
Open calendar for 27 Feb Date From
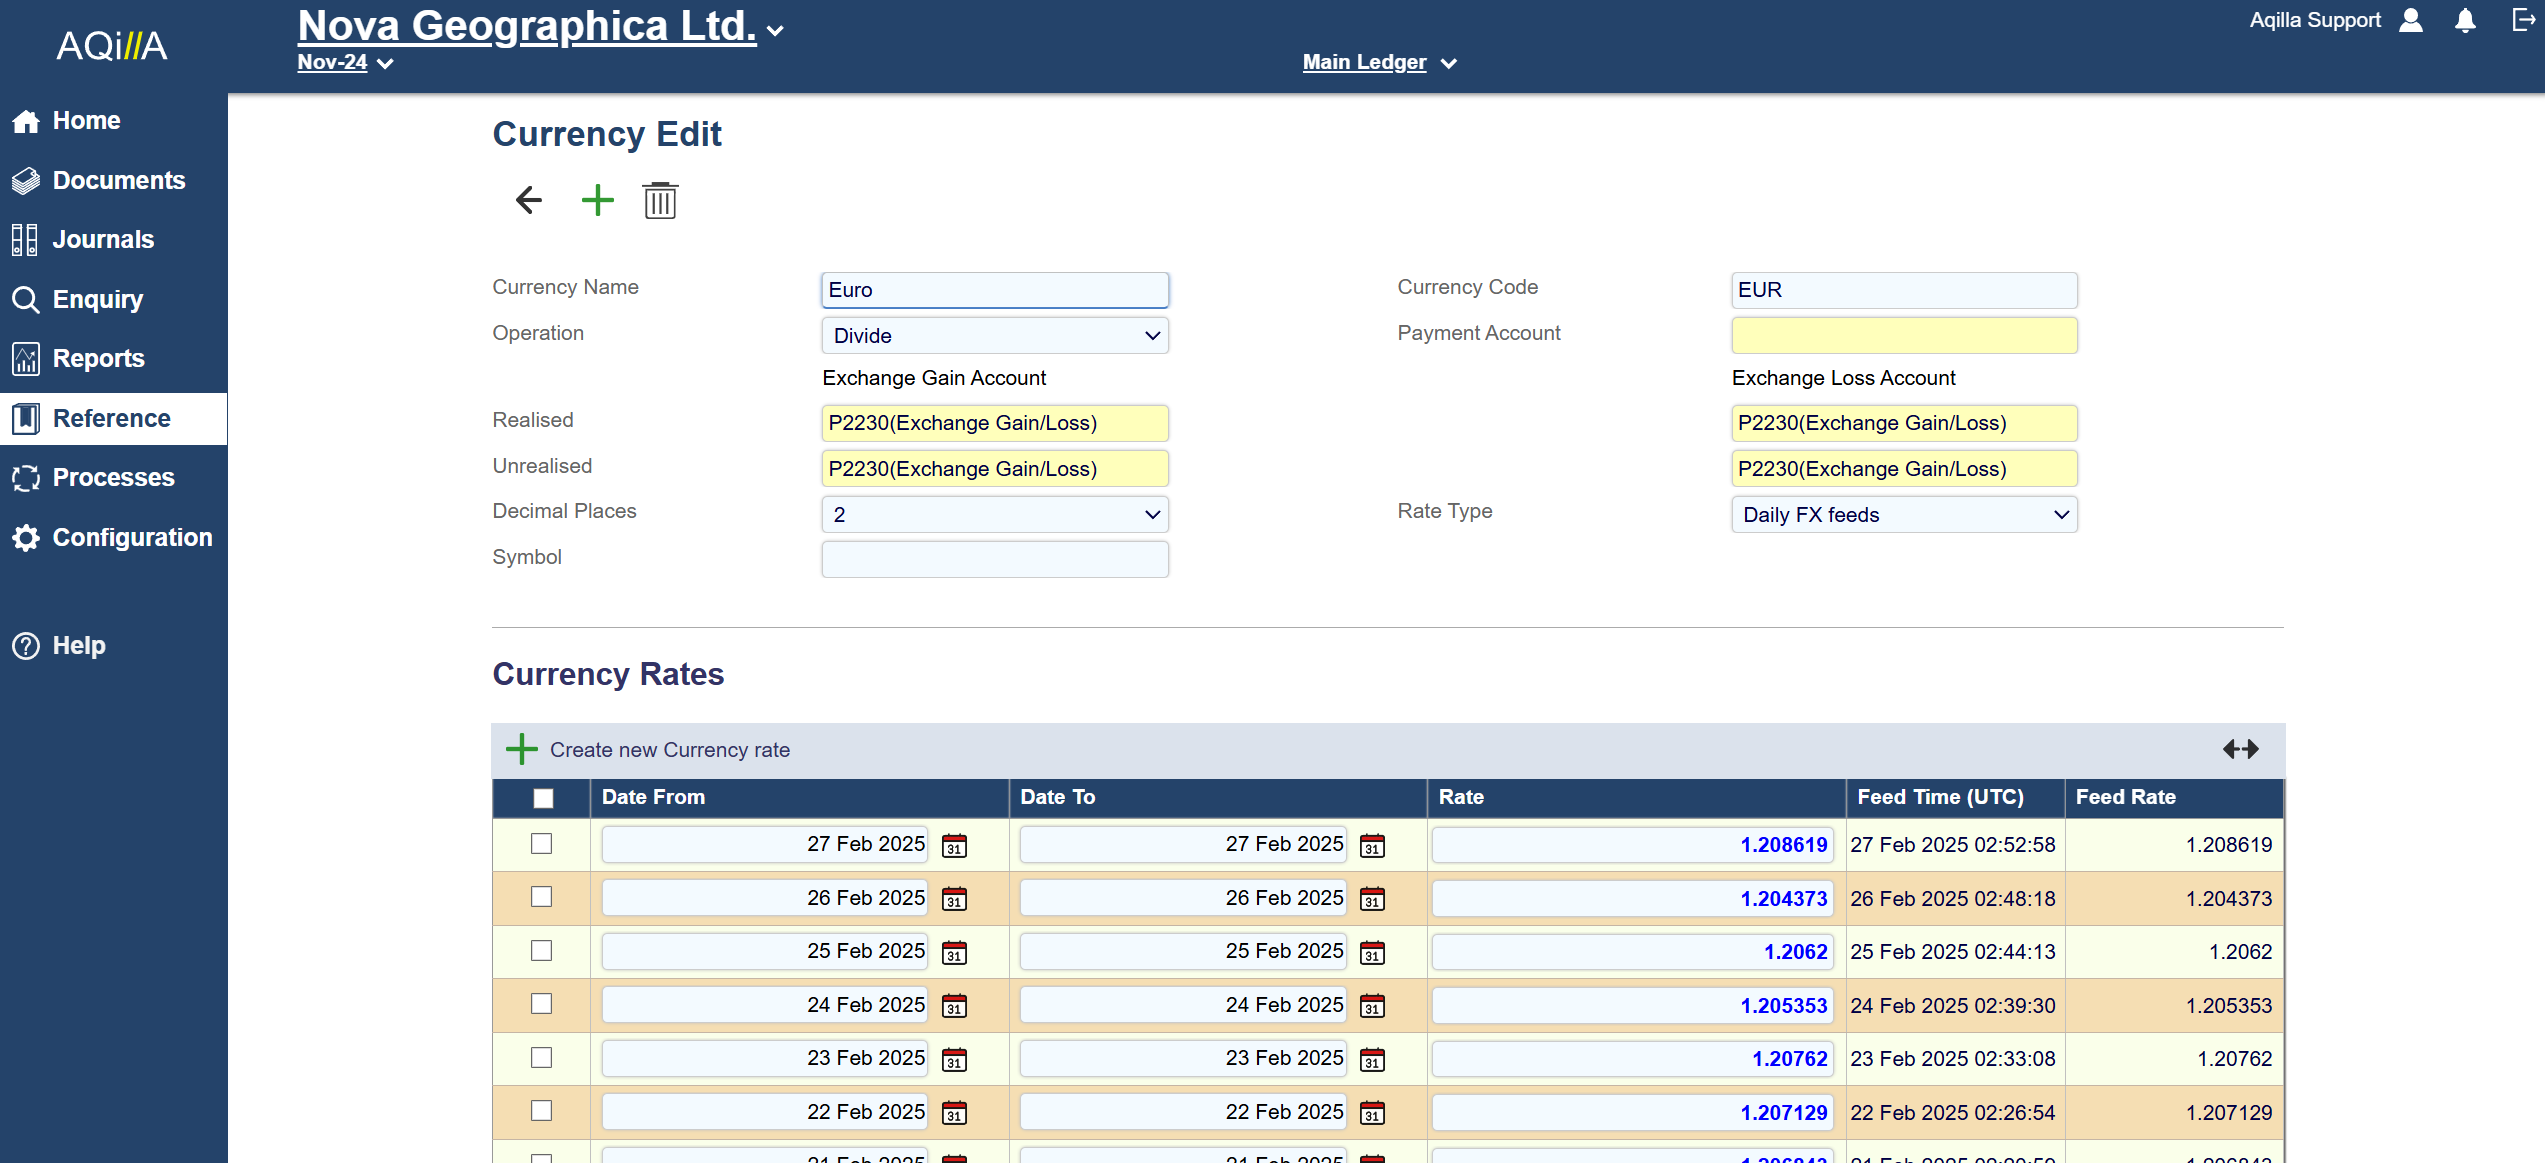954,846
